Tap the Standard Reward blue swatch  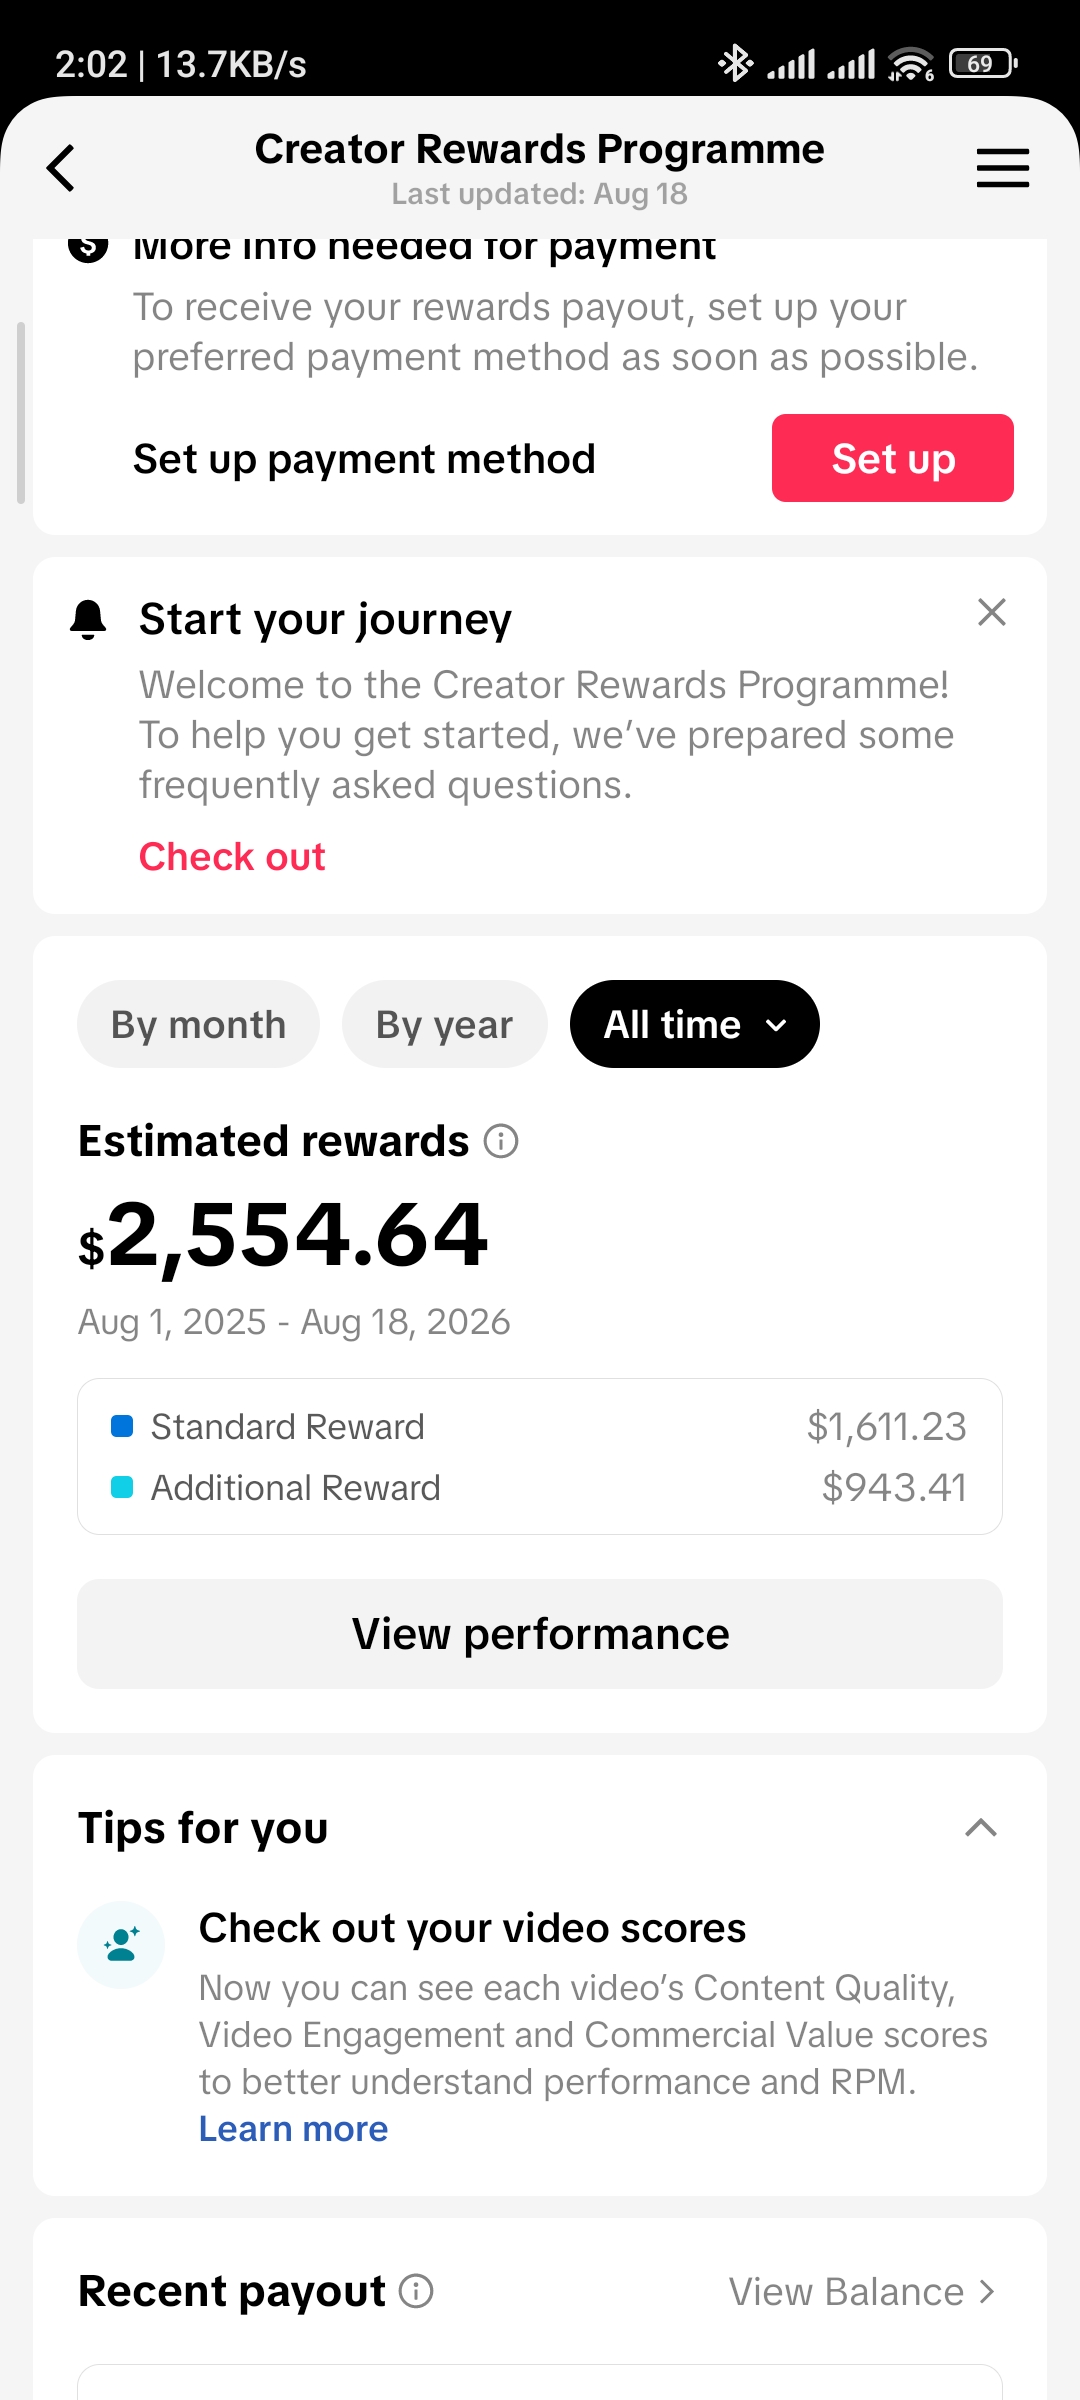click(122, 1427)
